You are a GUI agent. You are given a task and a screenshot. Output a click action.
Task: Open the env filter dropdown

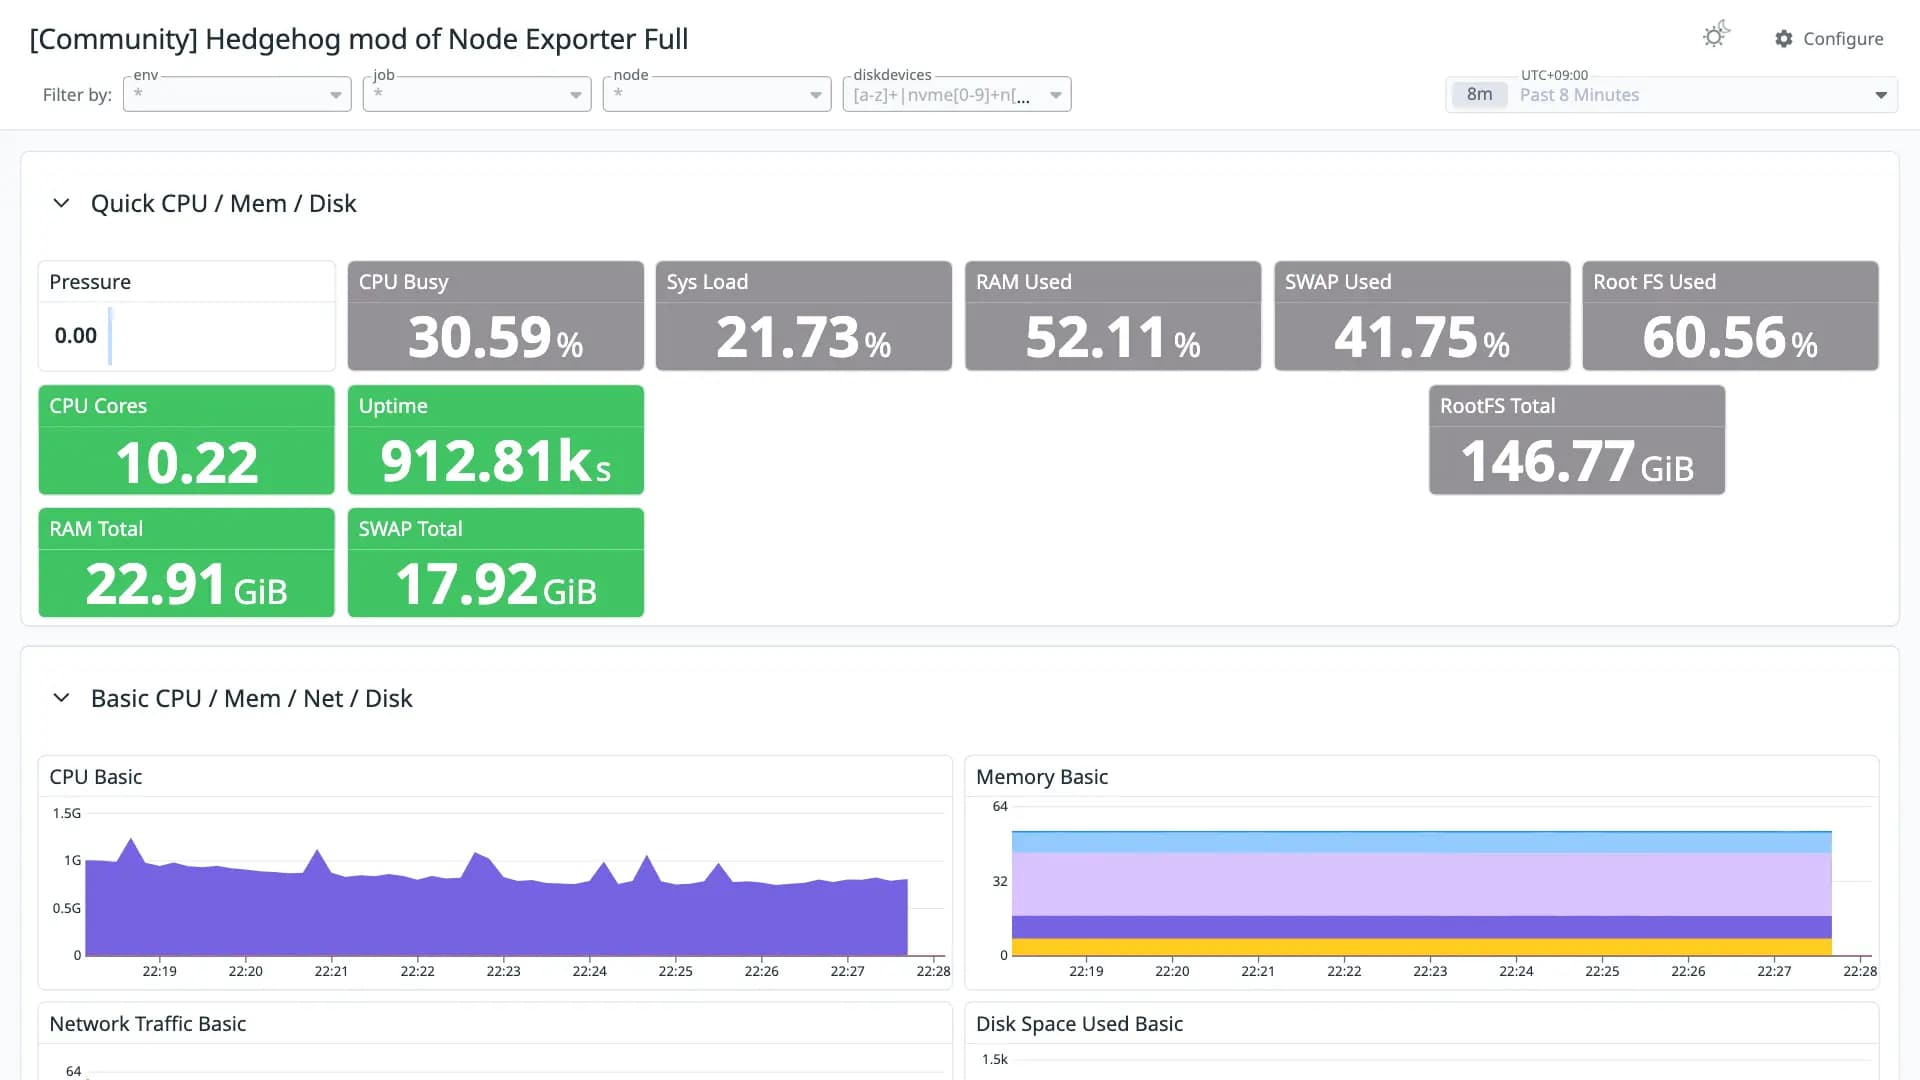pos(237,94)
